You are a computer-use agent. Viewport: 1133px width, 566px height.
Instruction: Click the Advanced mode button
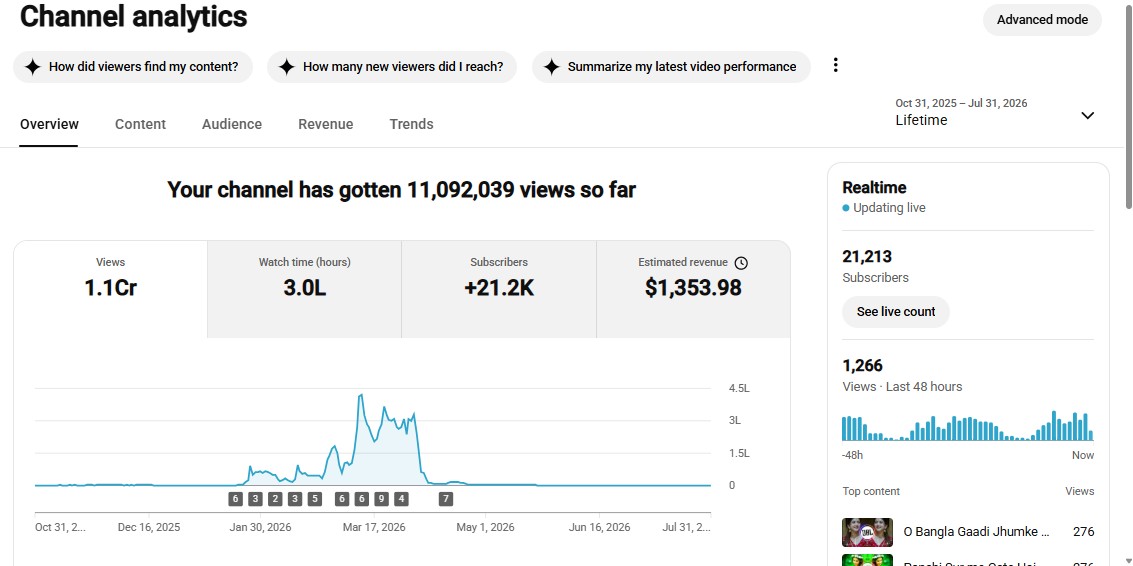[x=1042, y=20]
